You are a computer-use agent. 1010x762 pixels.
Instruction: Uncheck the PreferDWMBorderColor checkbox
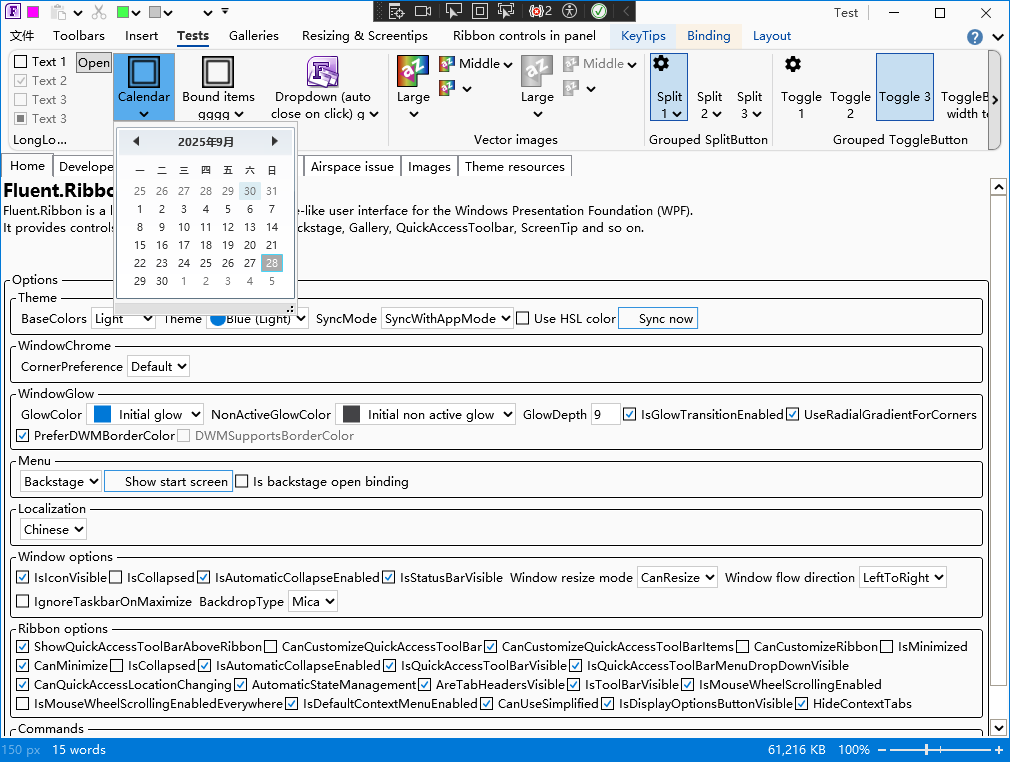(23, 436)
